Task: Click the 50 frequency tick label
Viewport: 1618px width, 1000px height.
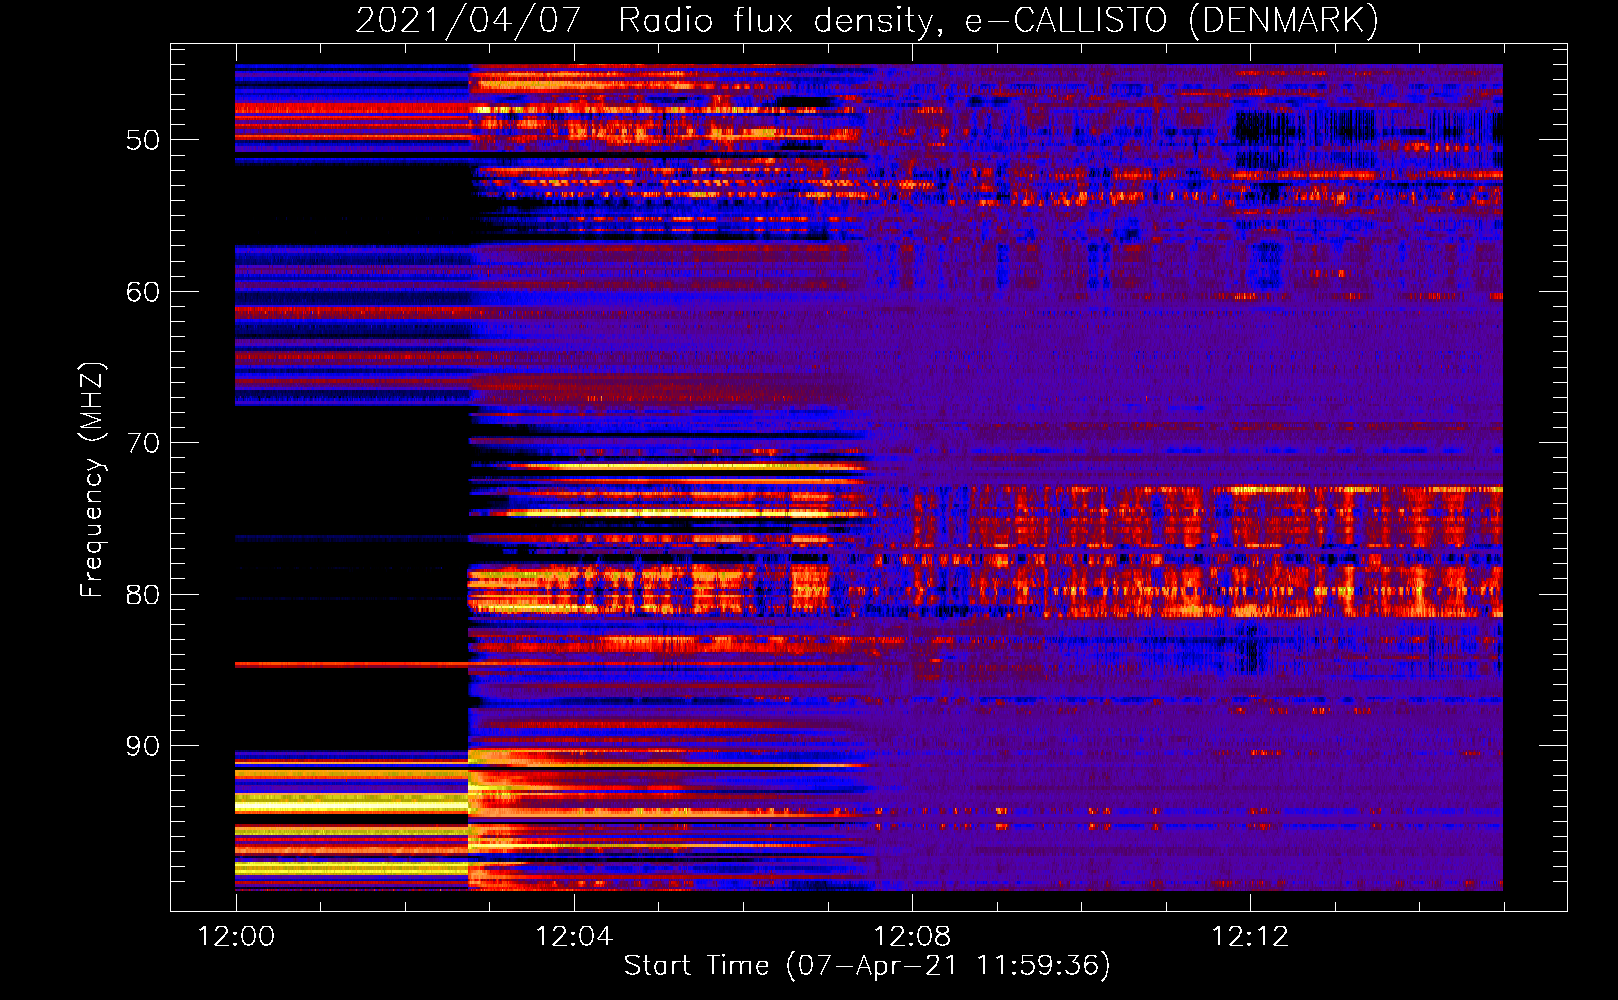Action: pos(143,140)
